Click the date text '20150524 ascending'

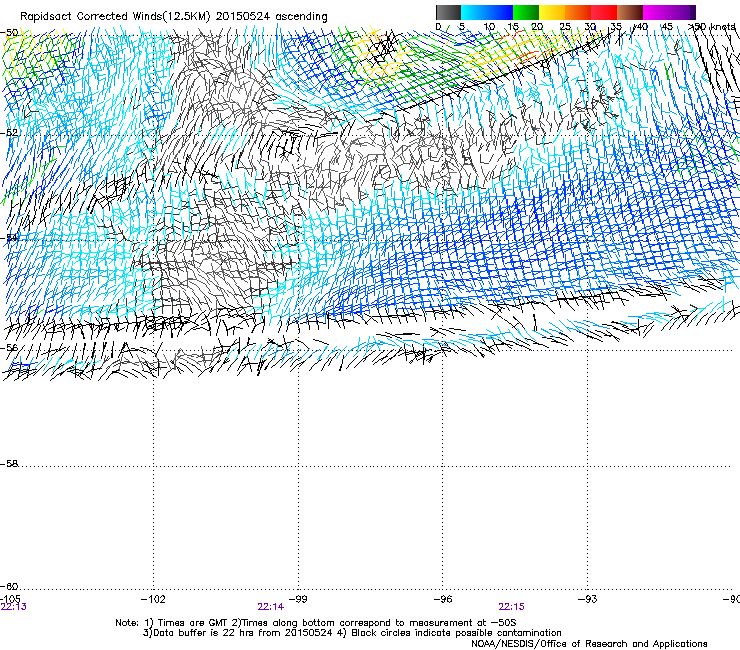click(271, 17)
